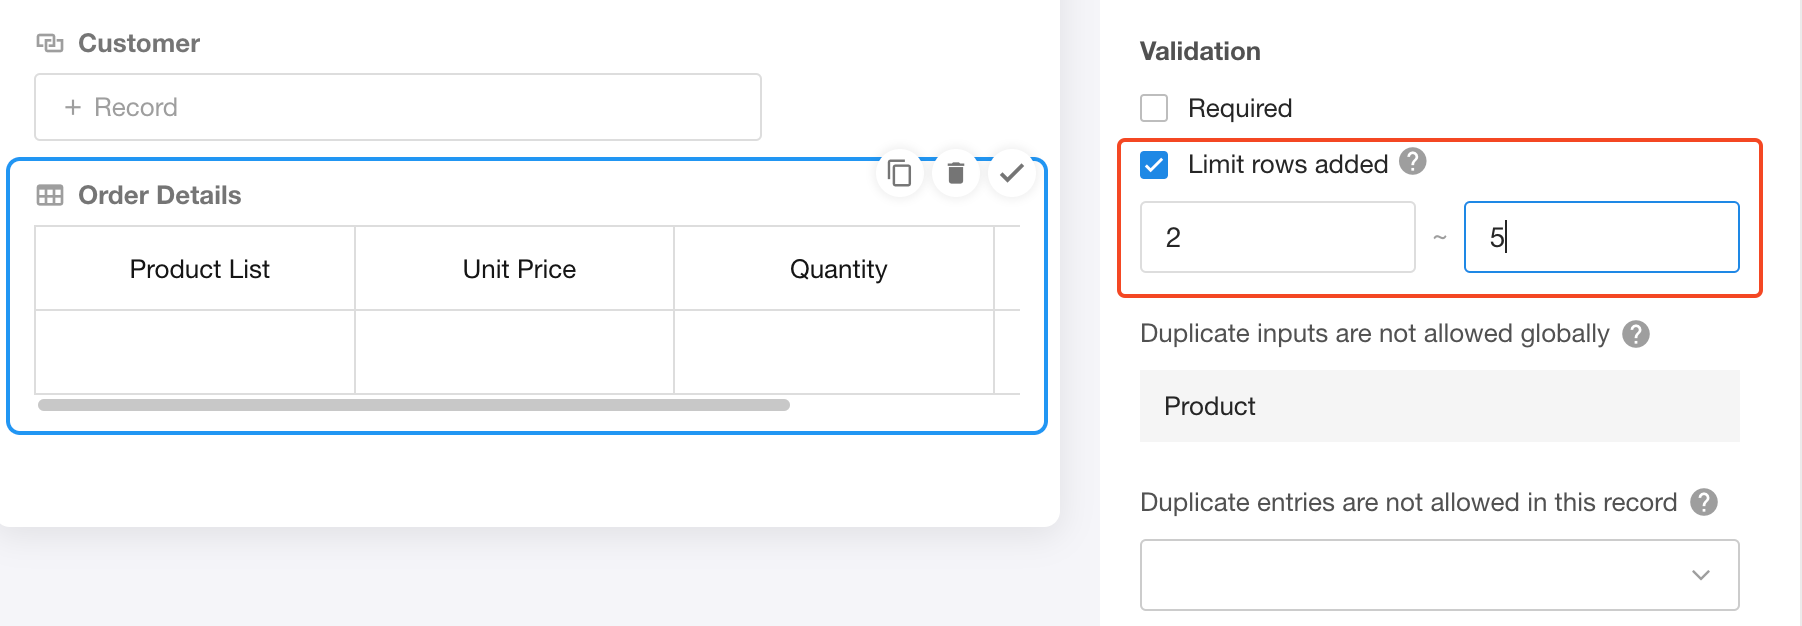The width and height of the screenshot is (1802, 626).
Task: Click the Customer field link icon
Action: click(50, 43)
